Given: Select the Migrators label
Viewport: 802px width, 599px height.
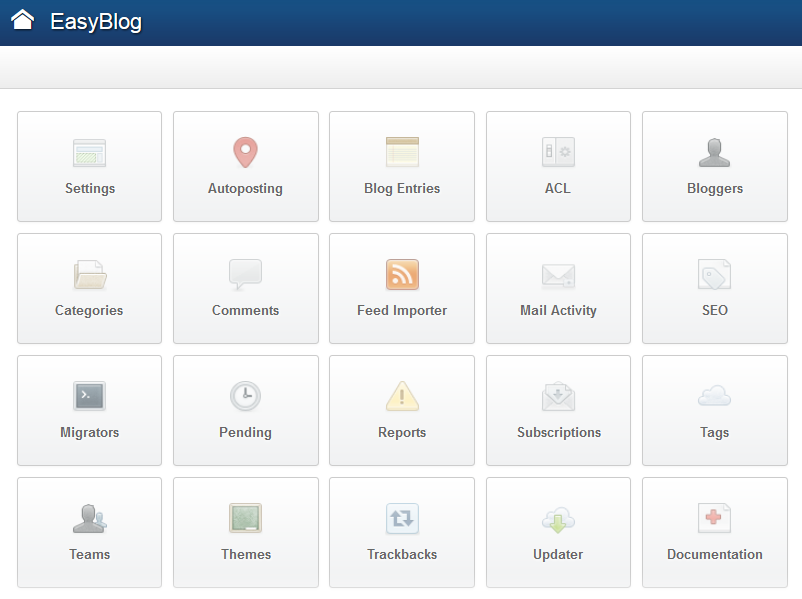Looking at the screenshot, I should point(90,433).
